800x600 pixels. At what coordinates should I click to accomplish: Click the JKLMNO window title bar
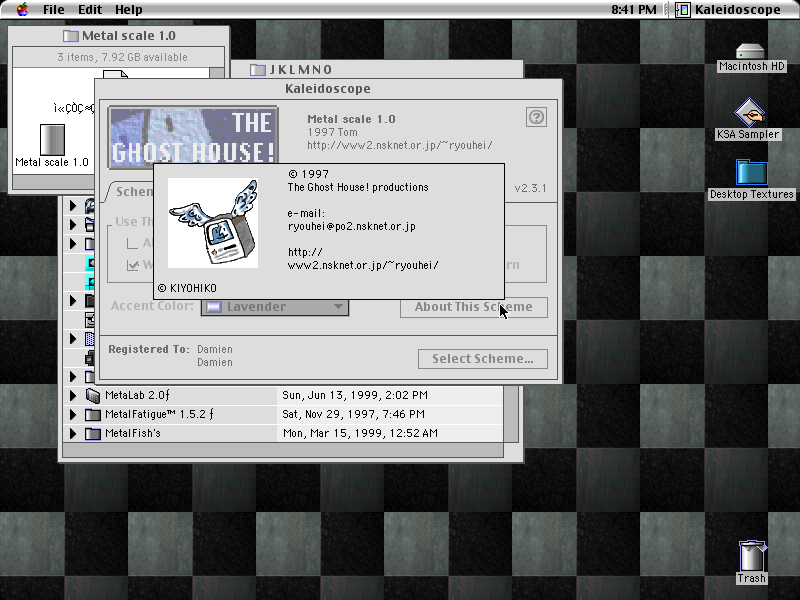(377, 69)
